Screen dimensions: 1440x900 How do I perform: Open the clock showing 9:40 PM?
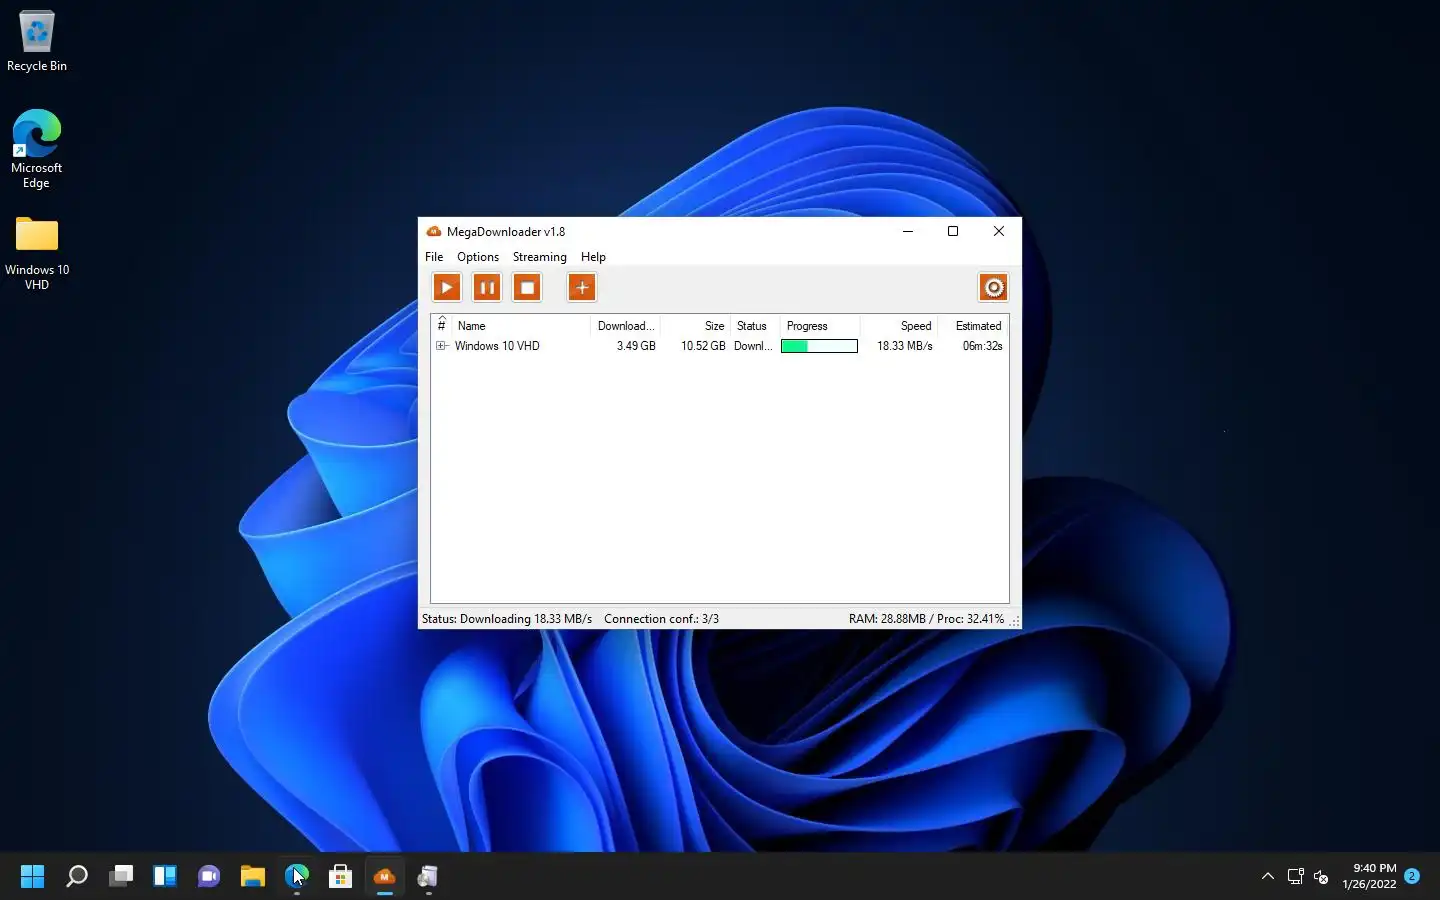click(x=1369, y=876)
